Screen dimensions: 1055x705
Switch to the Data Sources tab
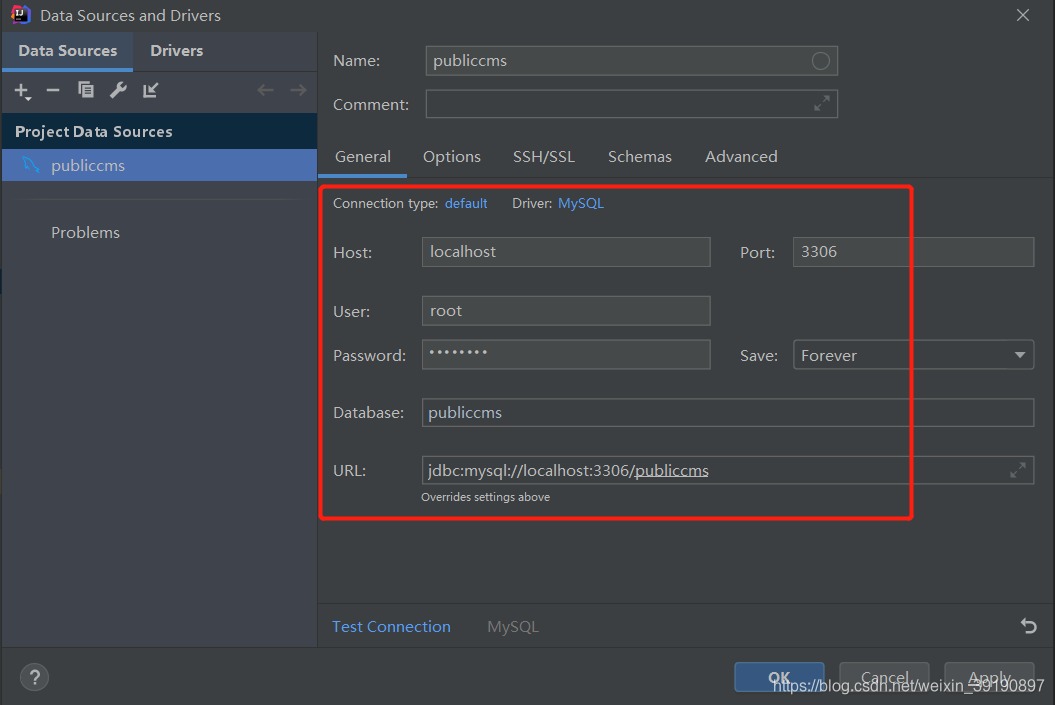67,51
